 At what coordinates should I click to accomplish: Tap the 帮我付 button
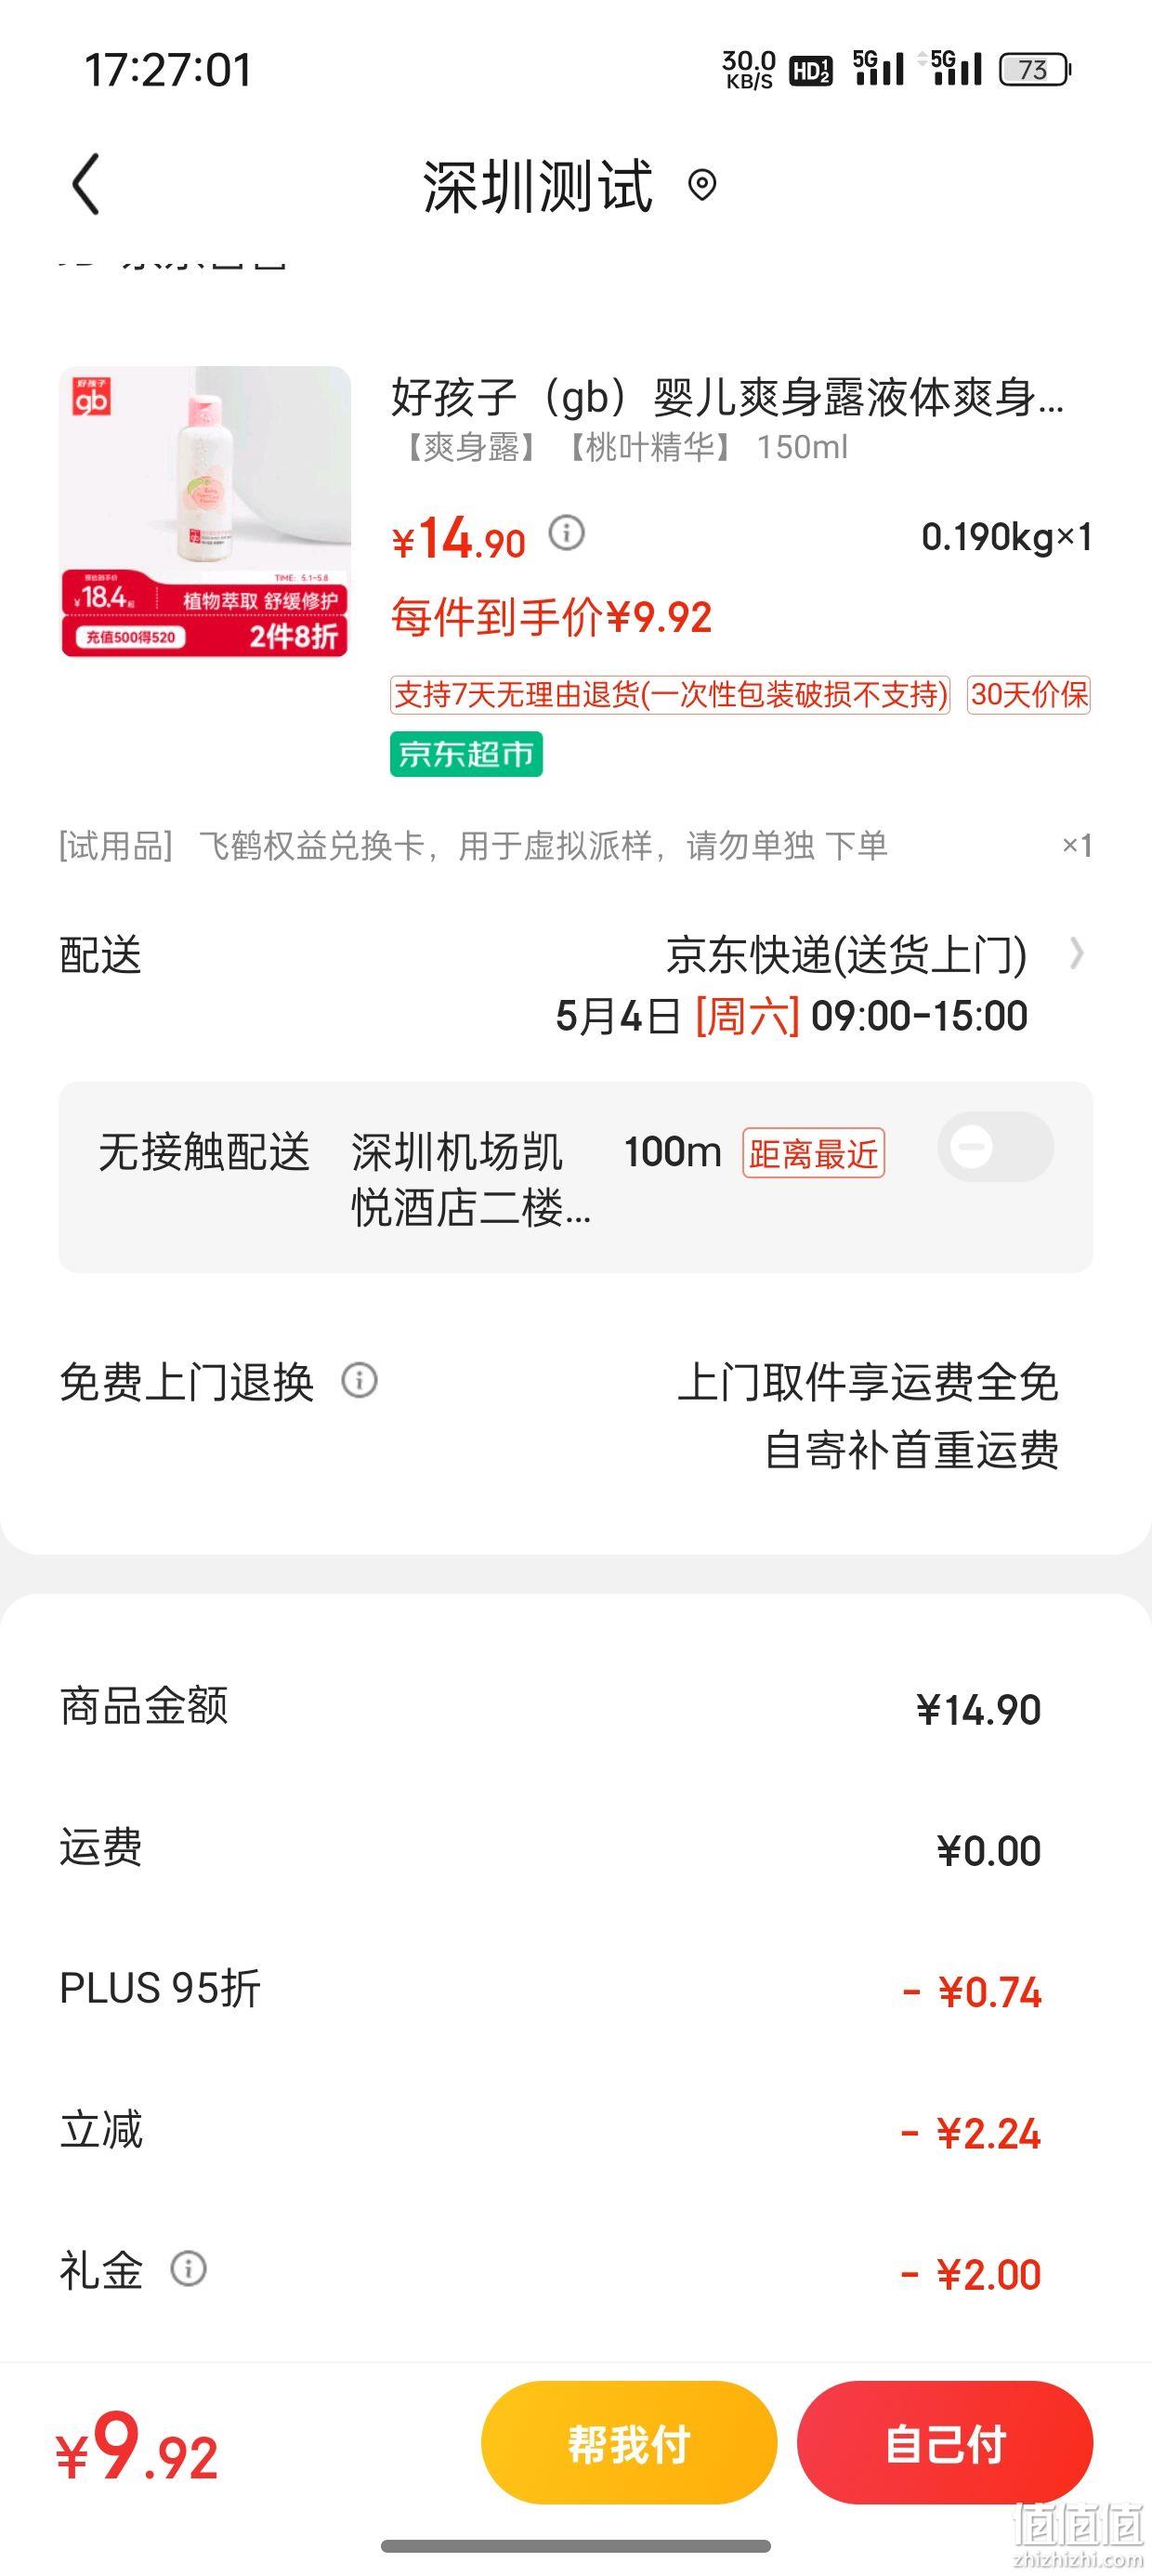[629, 2443]
